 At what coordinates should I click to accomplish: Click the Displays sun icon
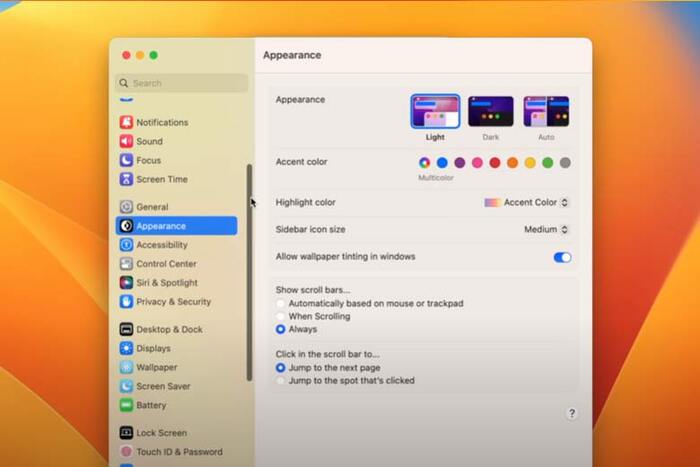click(126, 348)
